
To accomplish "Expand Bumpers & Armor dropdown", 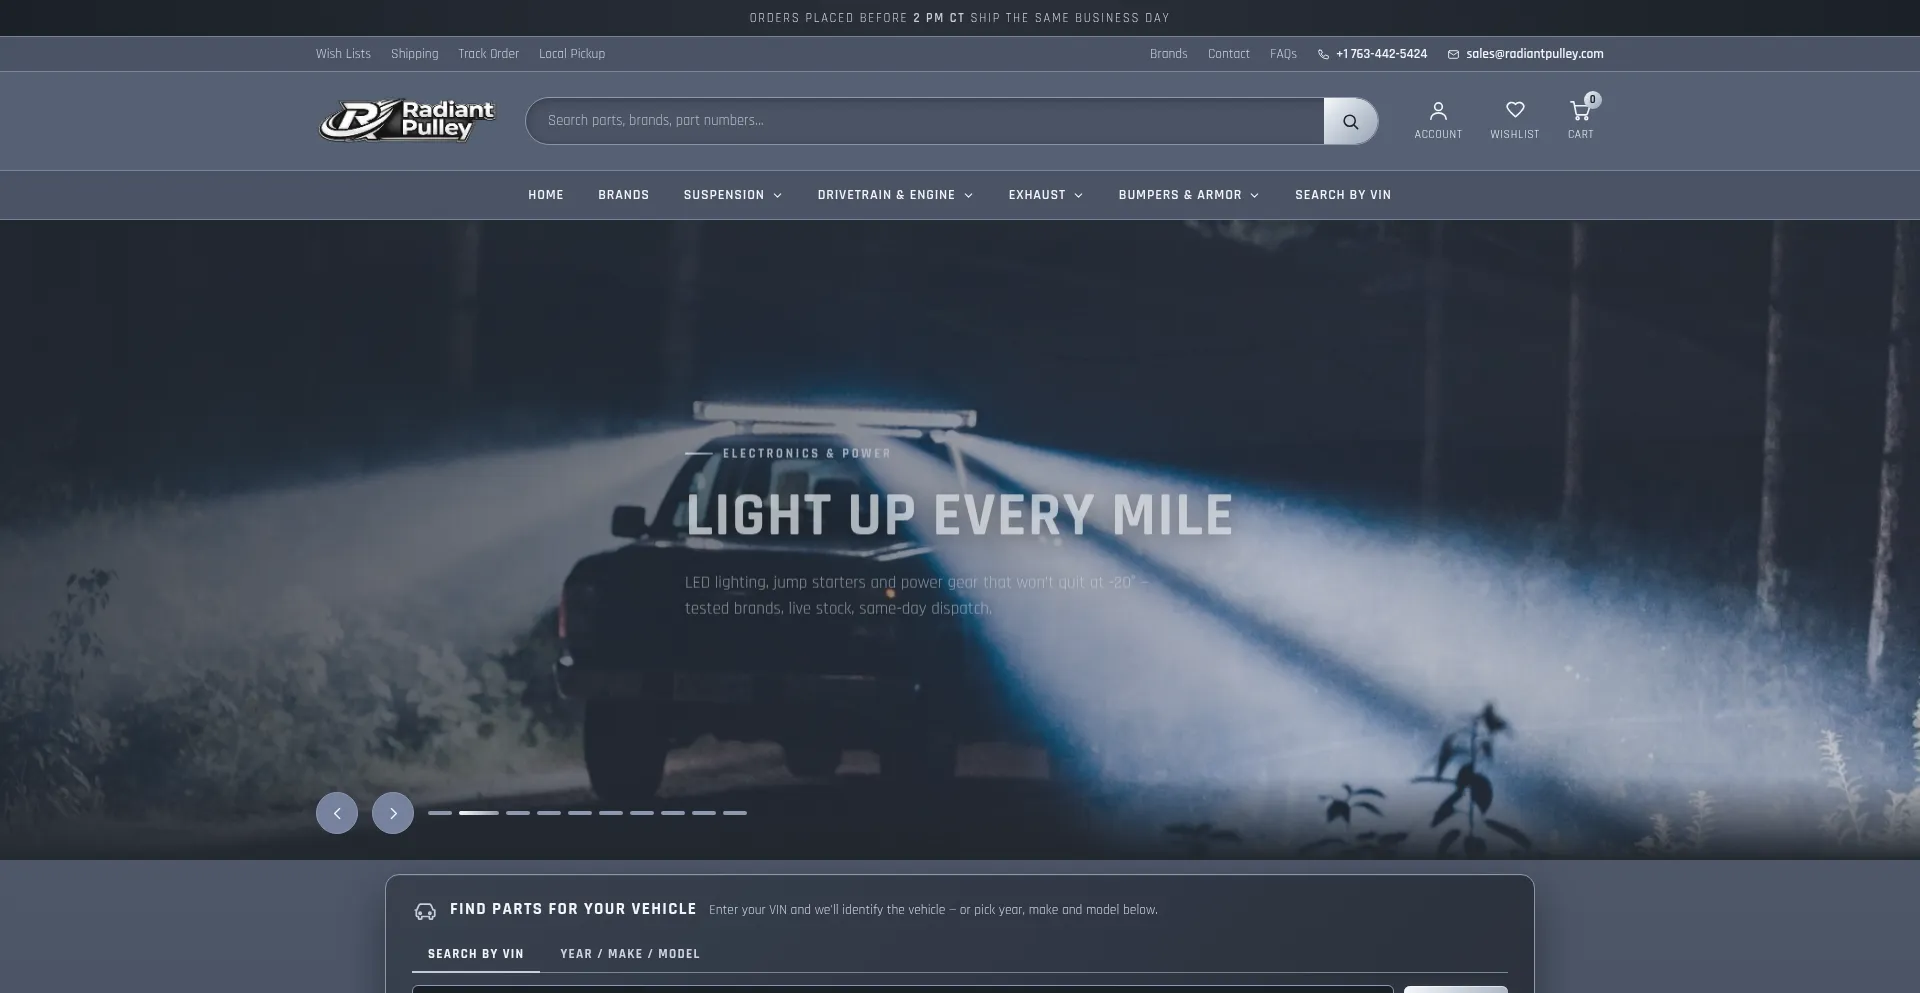I will tap(1188, 195).
